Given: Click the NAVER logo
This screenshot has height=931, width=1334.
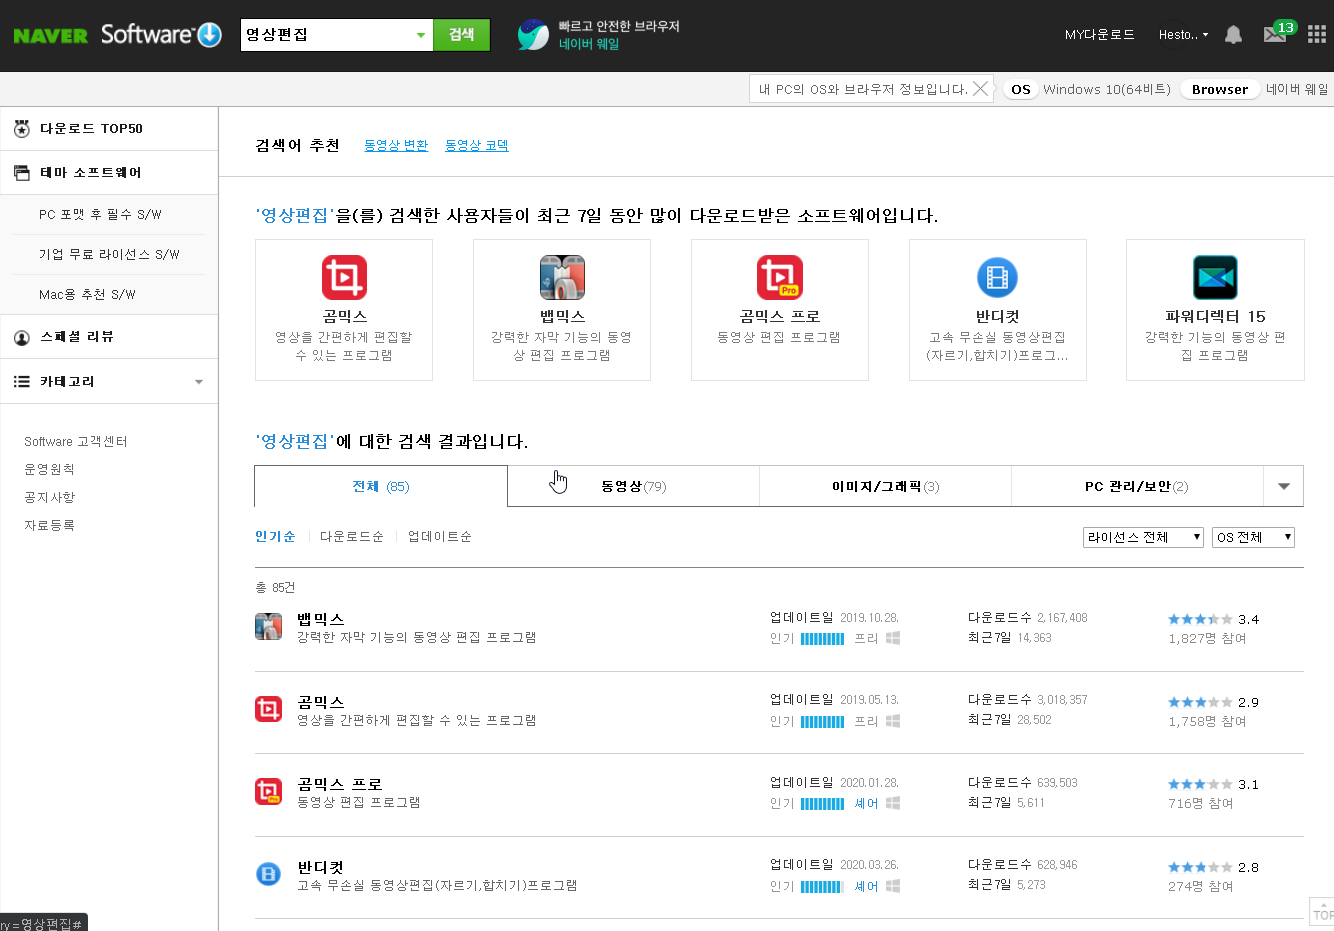Looking at the screenshot, I should 50,36.
